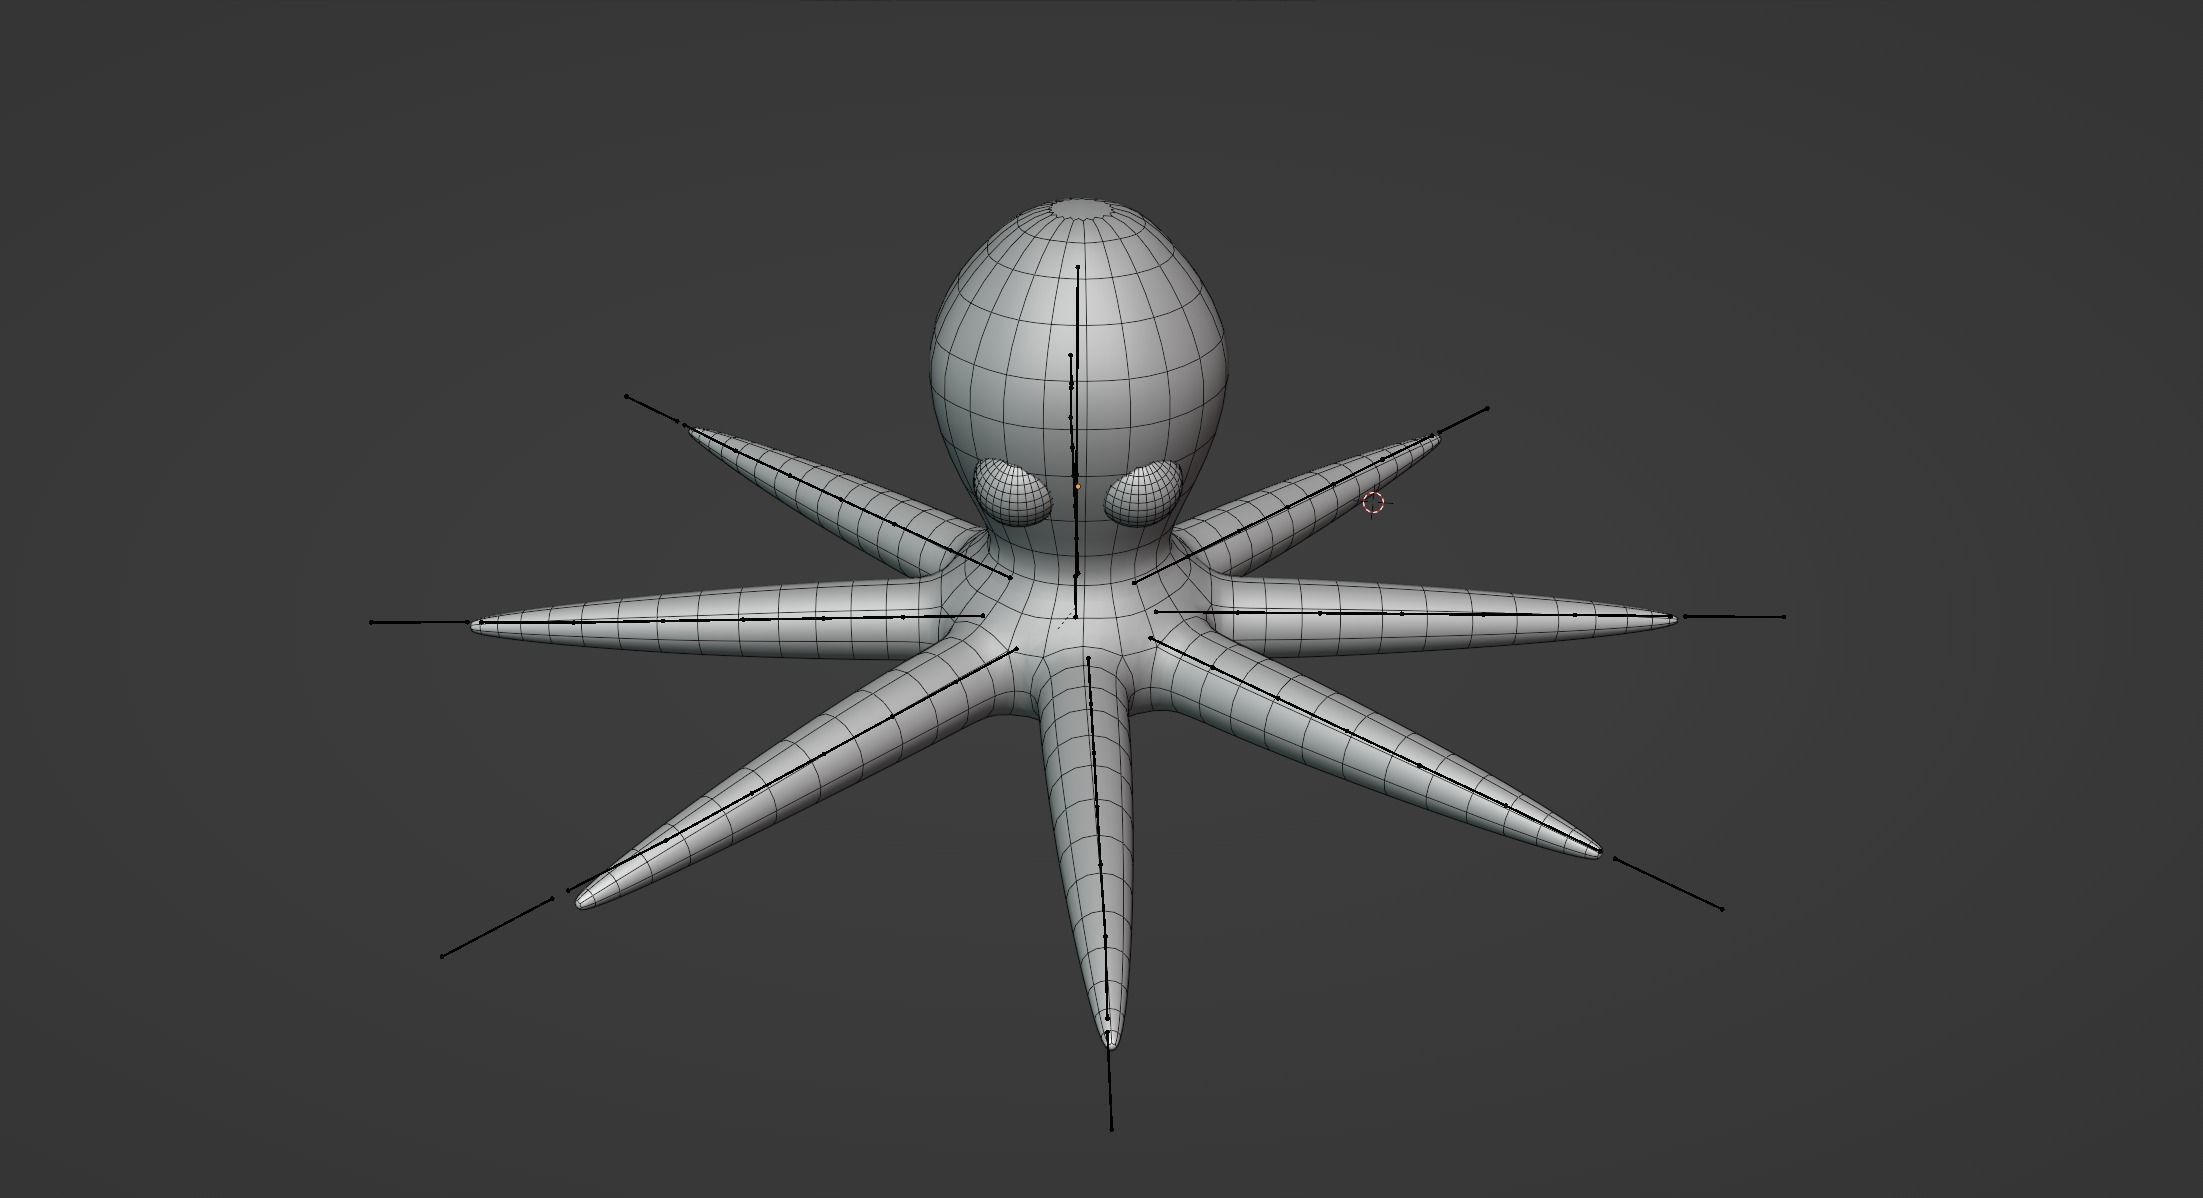Click the octopus's left eye sphere
The width and height of the screenshot is (2203, 1198).
click(x=1143, y=492)
